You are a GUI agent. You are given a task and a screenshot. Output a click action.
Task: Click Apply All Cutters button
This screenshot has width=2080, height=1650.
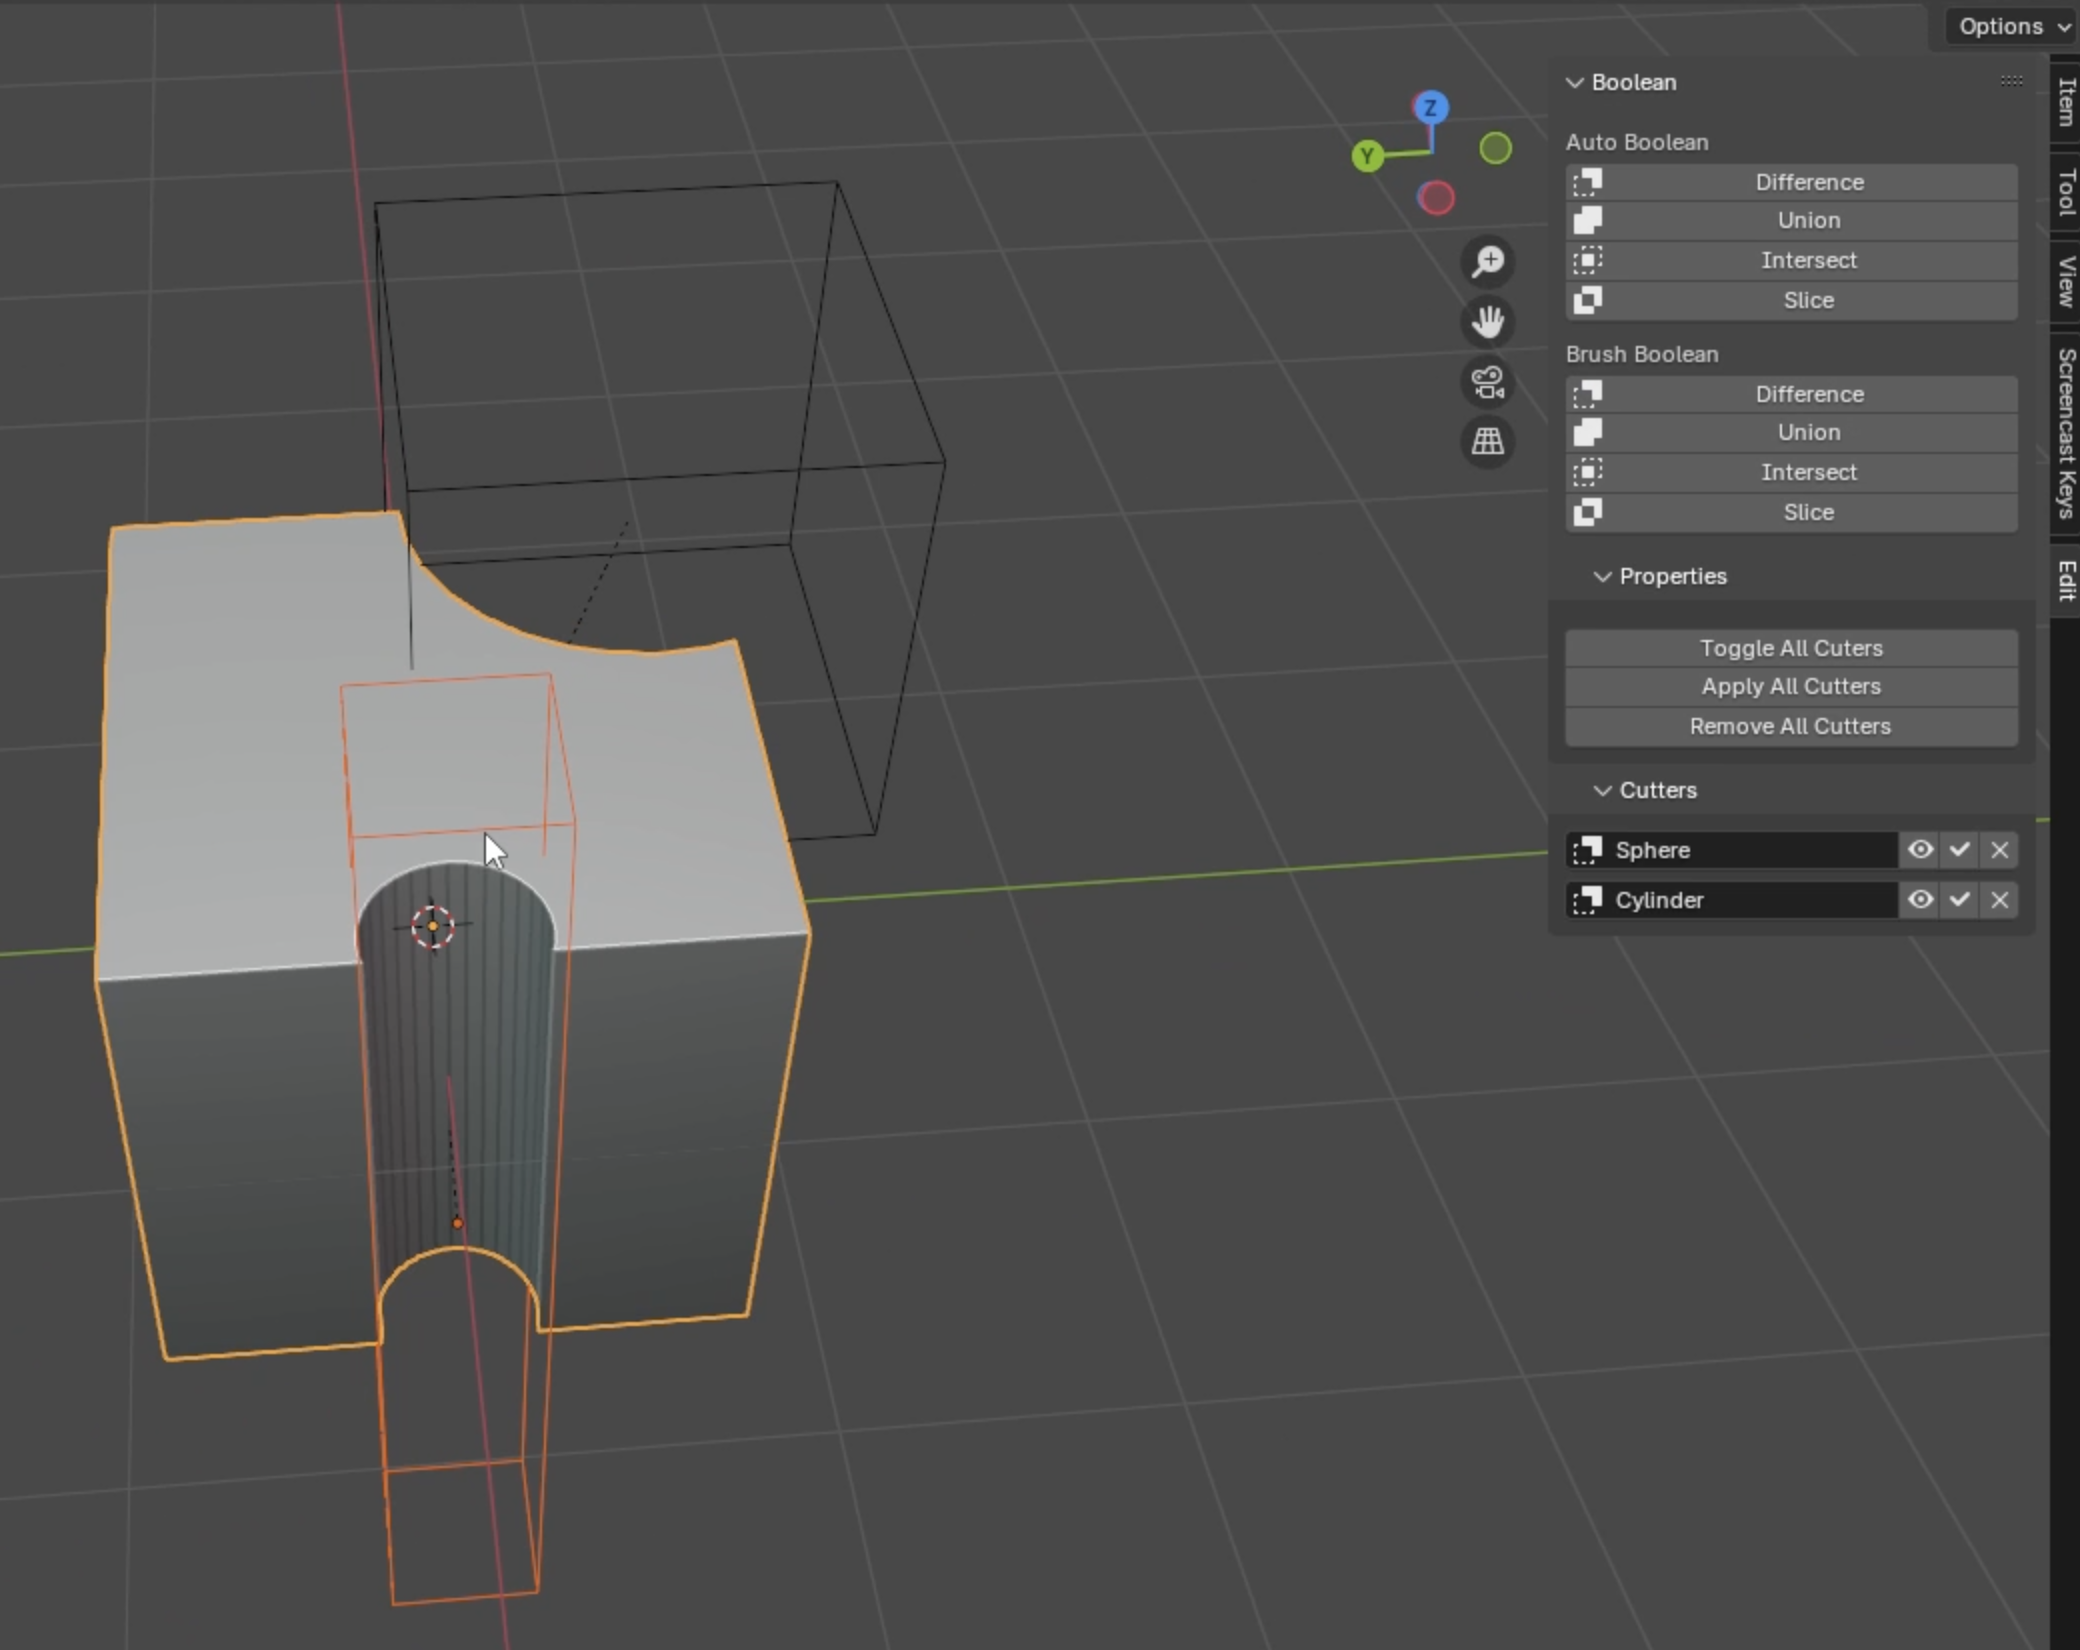pos(1790,686)
